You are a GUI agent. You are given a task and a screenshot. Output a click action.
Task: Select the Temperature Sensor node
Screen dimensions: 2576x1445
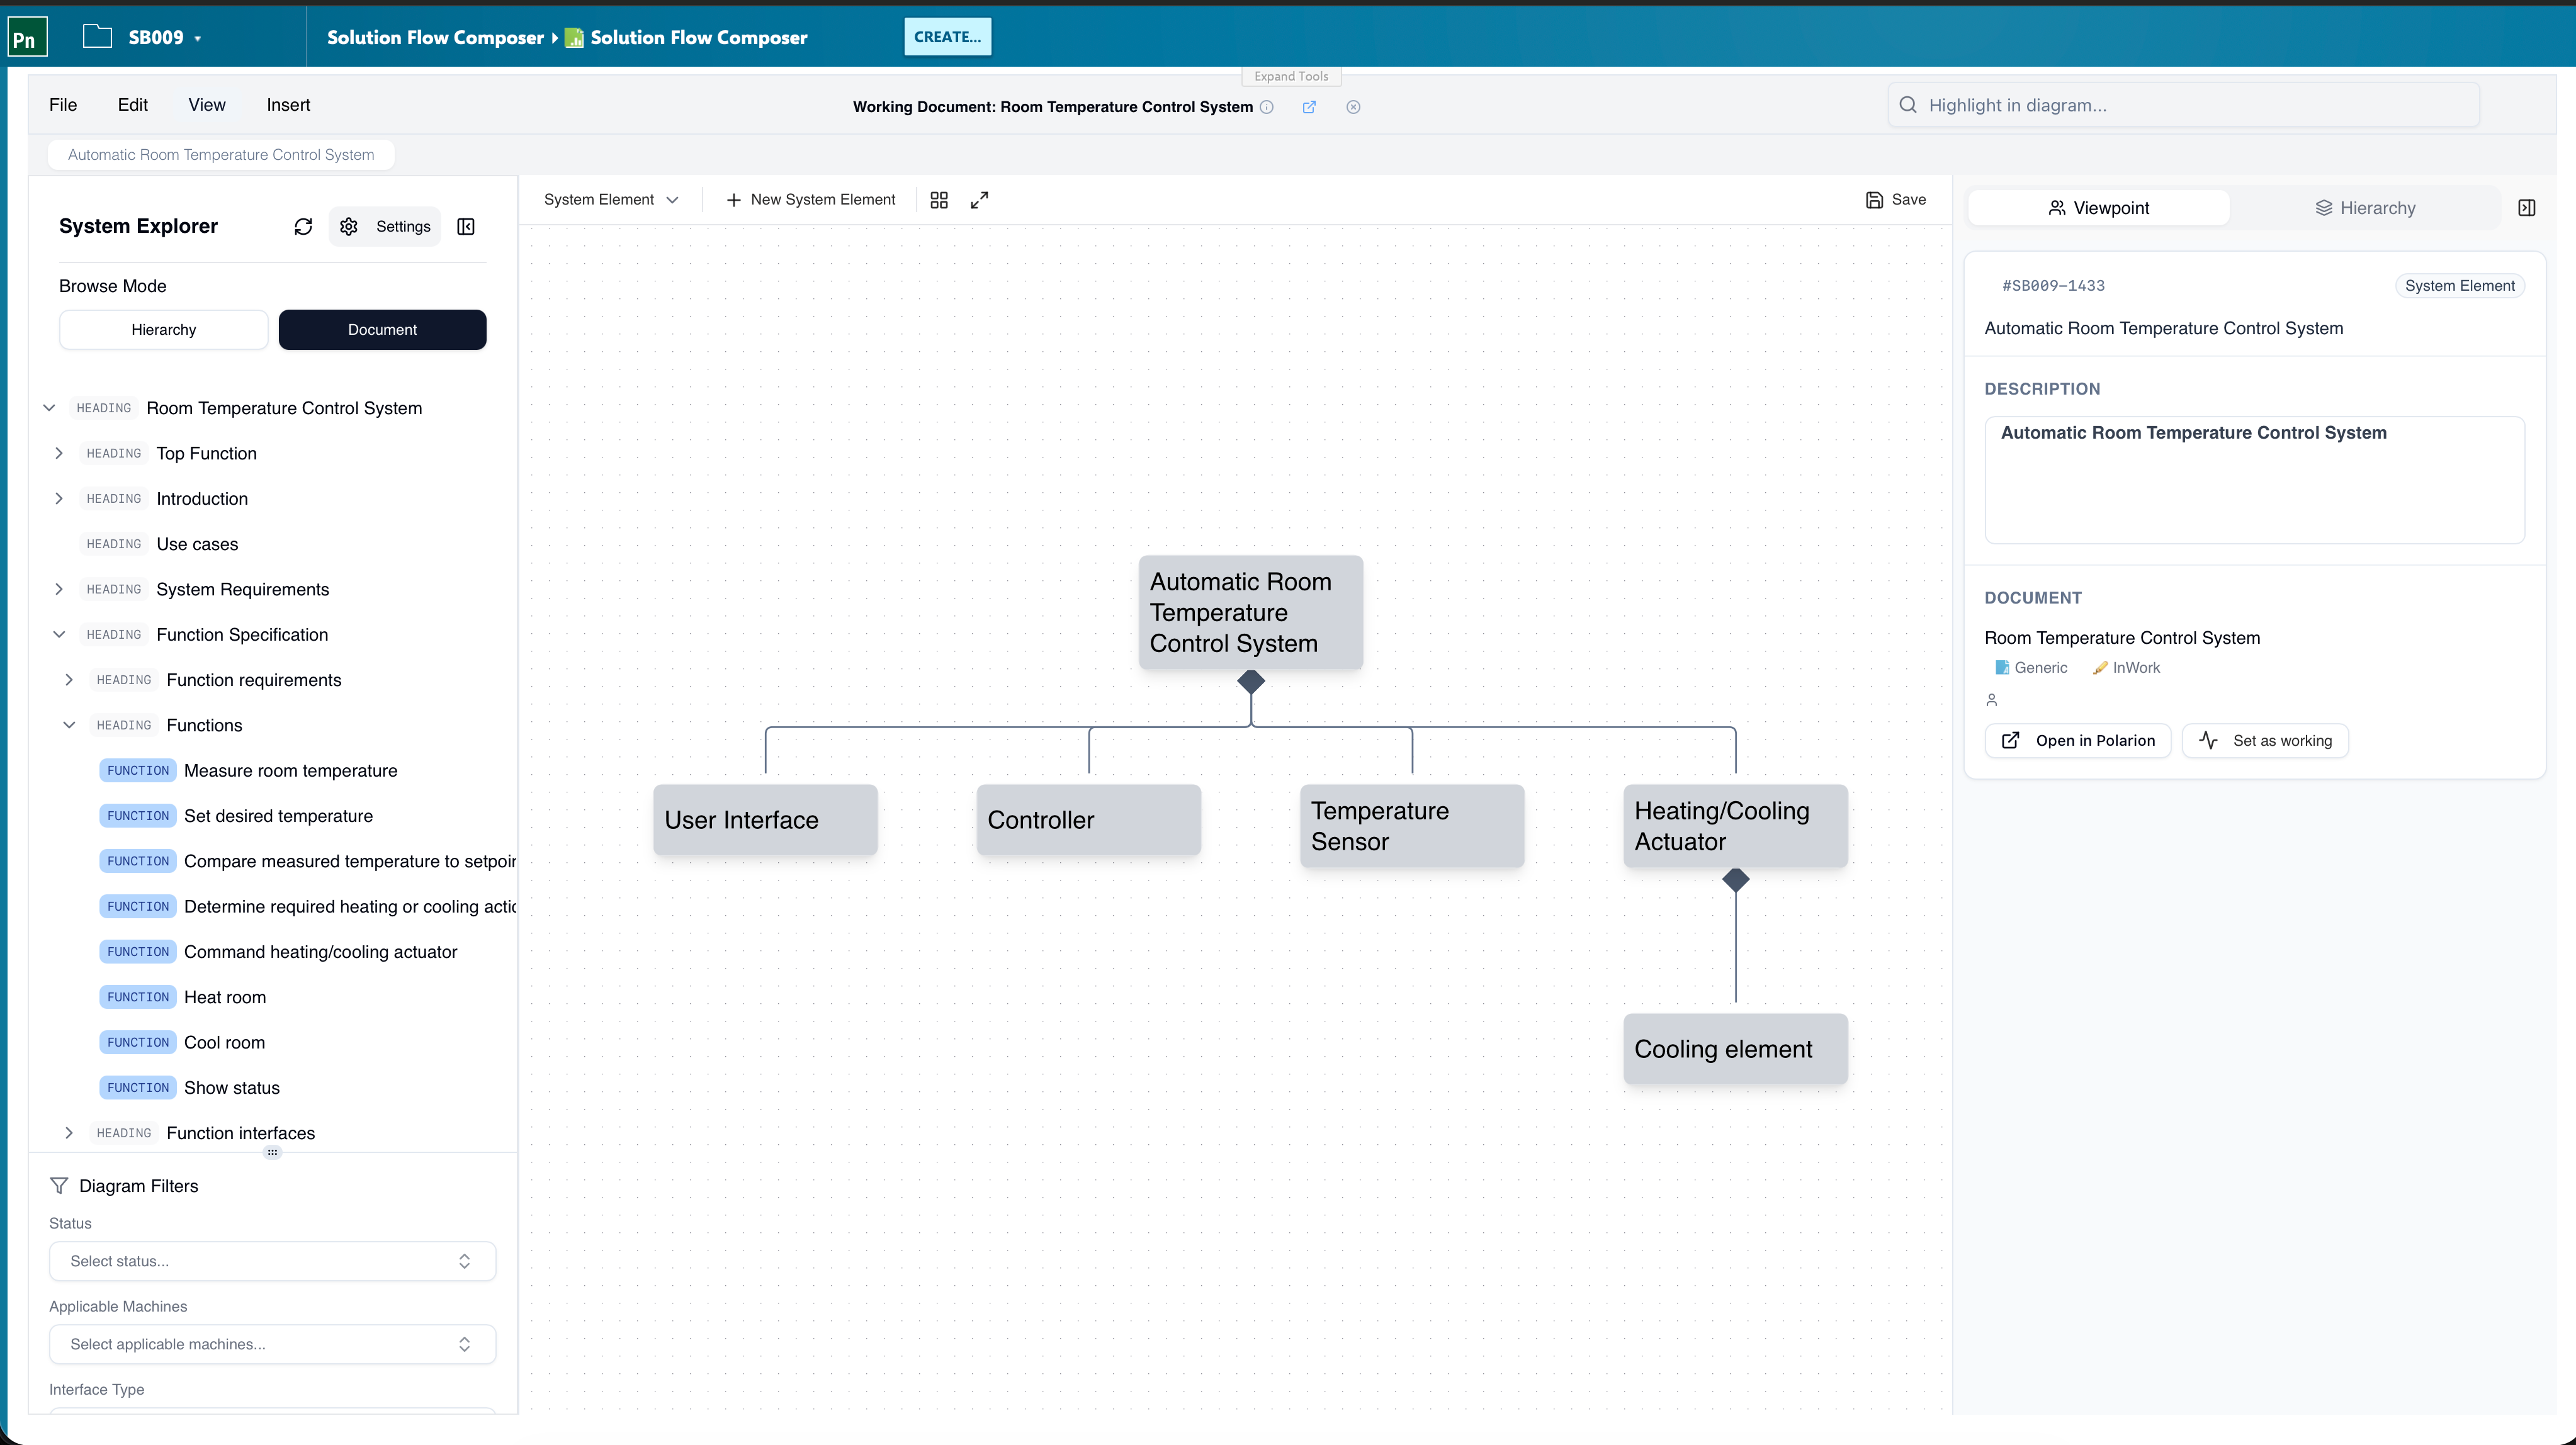pos(1412,826)
